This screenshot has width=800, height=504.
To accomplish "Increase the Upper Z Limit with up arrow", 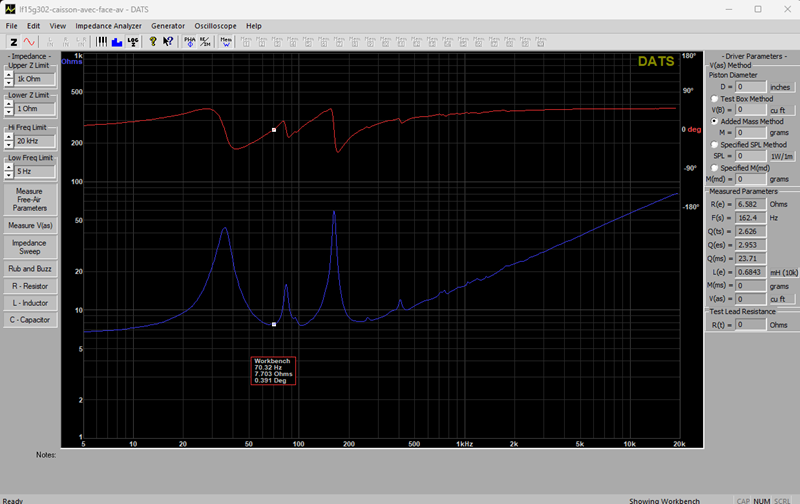I will coord(9,75).
